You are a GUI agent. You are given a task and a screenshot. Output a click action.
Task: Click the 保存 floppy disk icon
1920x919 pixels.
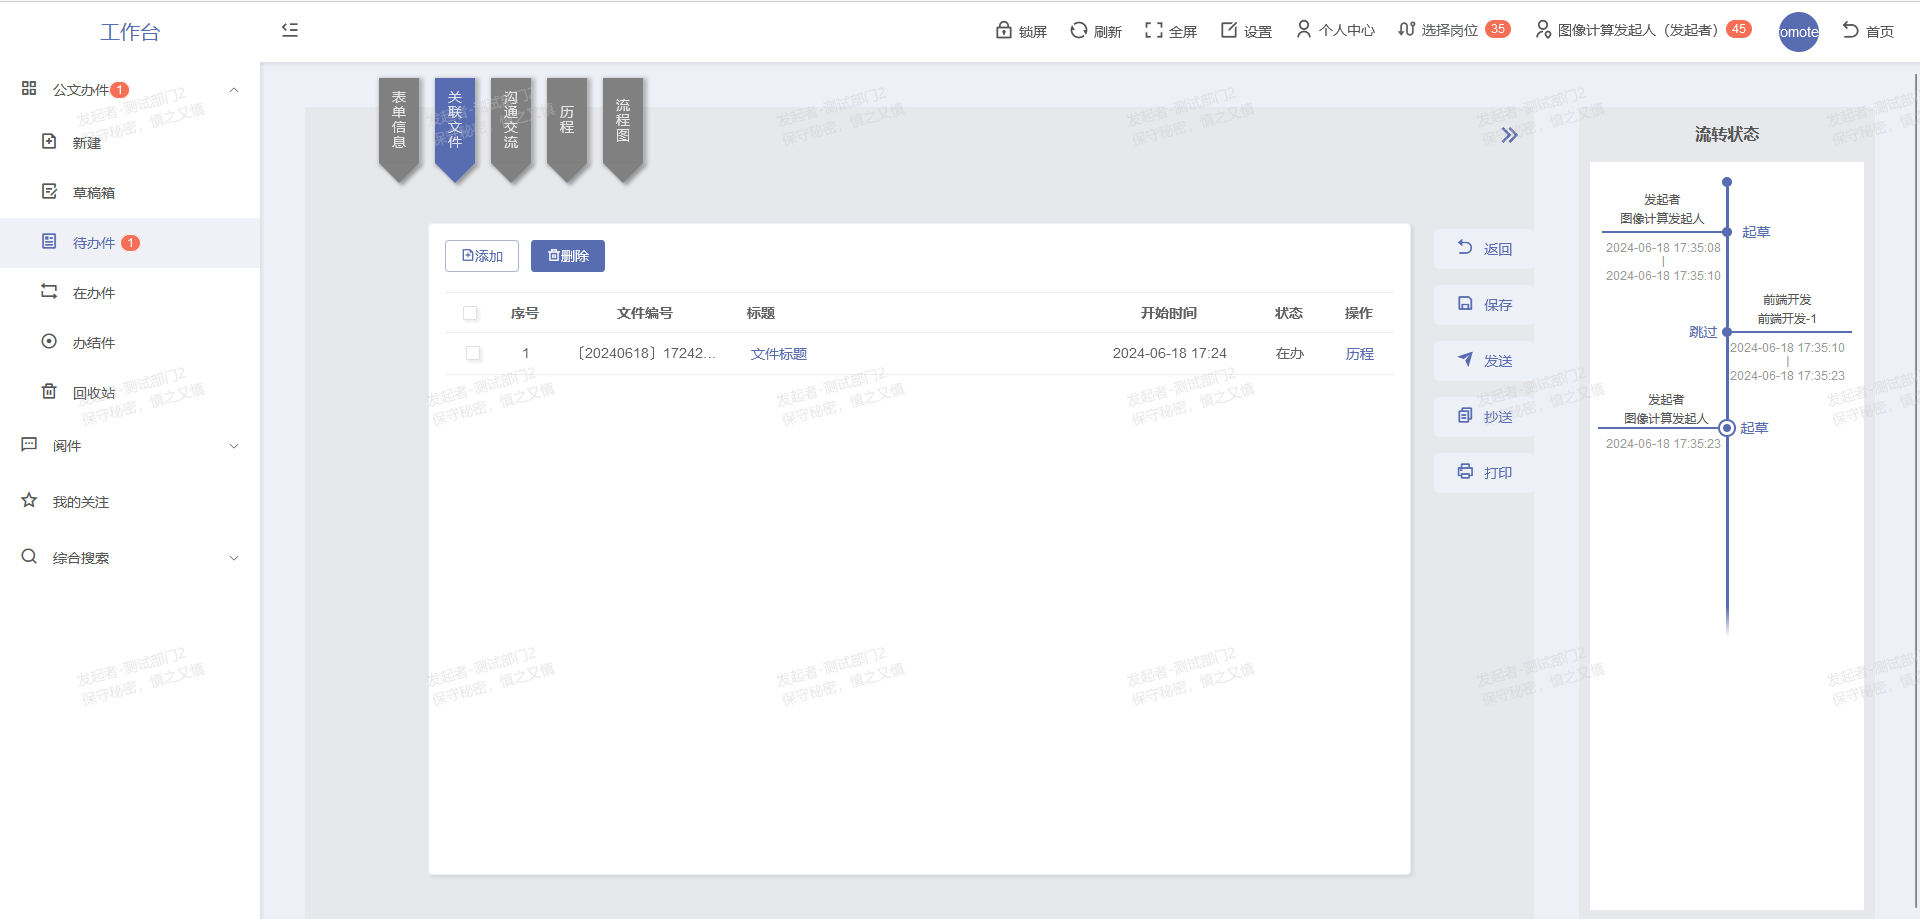click(x=1465, y=303)
